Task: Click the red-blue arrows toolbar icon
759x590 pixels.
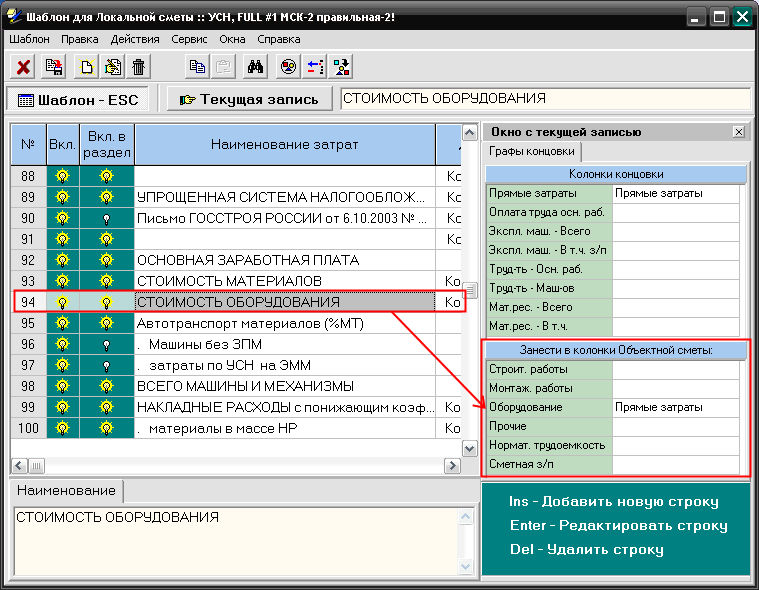Action: [314, 67]
